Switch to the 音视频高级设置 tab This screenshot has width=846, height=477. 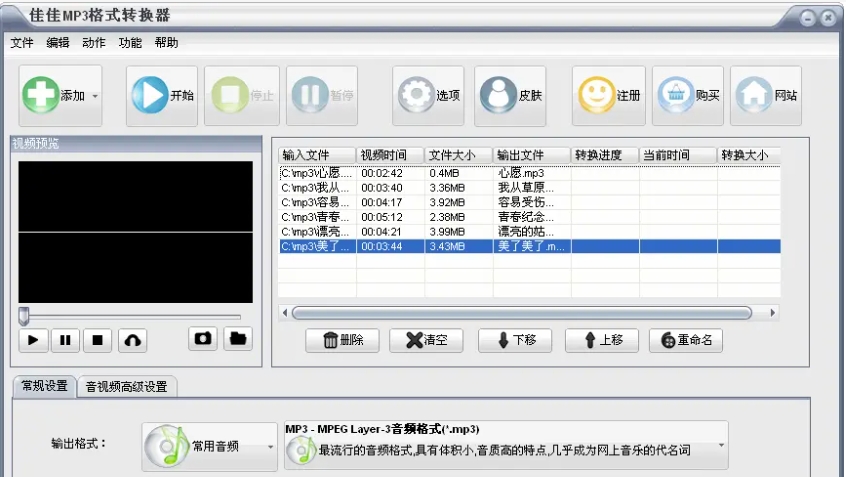[127, 387]
